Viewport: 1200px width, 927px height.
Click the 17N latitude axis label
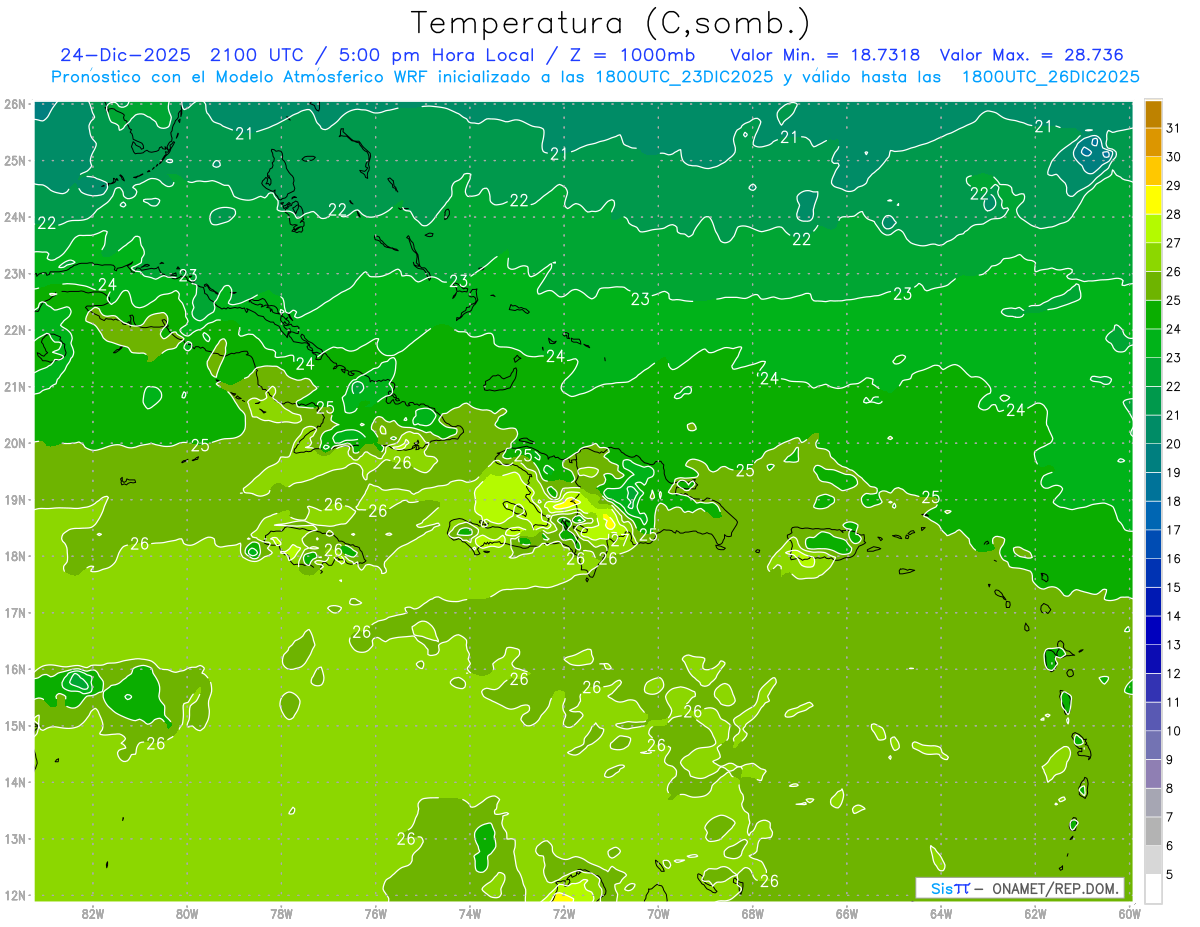[x=14, y=612]
